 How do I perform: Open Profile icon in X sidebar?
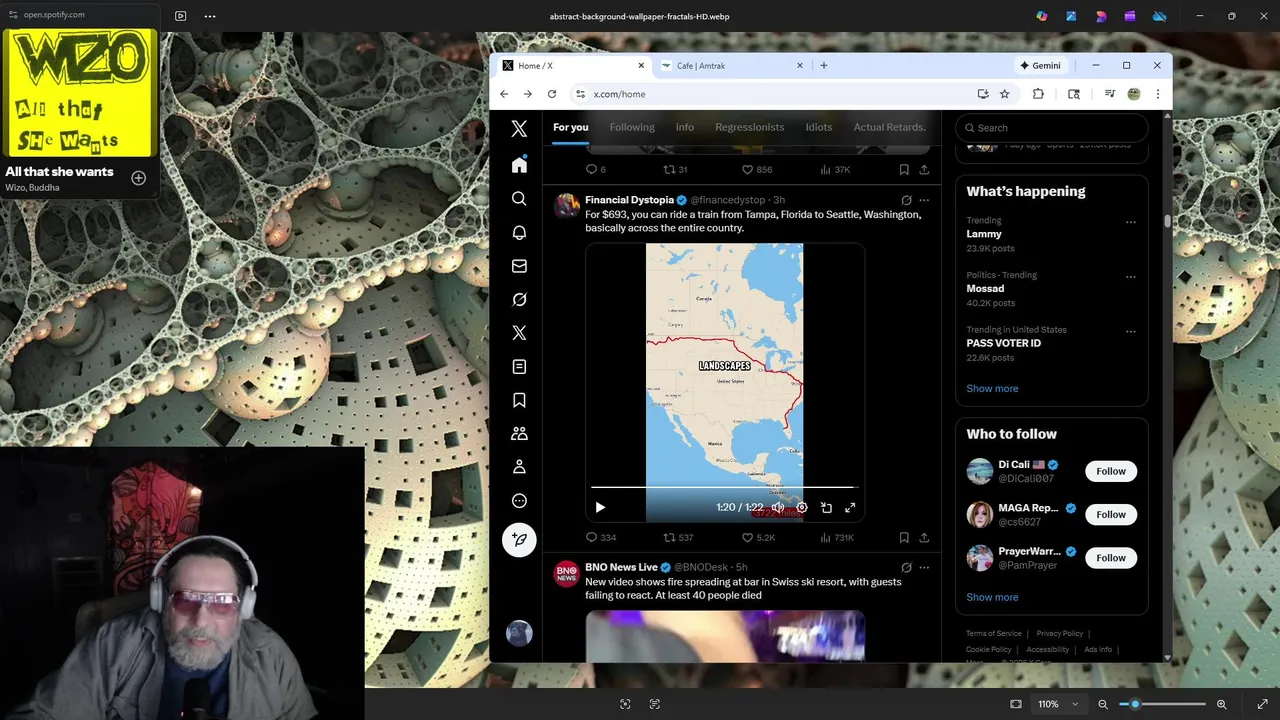click(x=519, y=467)
